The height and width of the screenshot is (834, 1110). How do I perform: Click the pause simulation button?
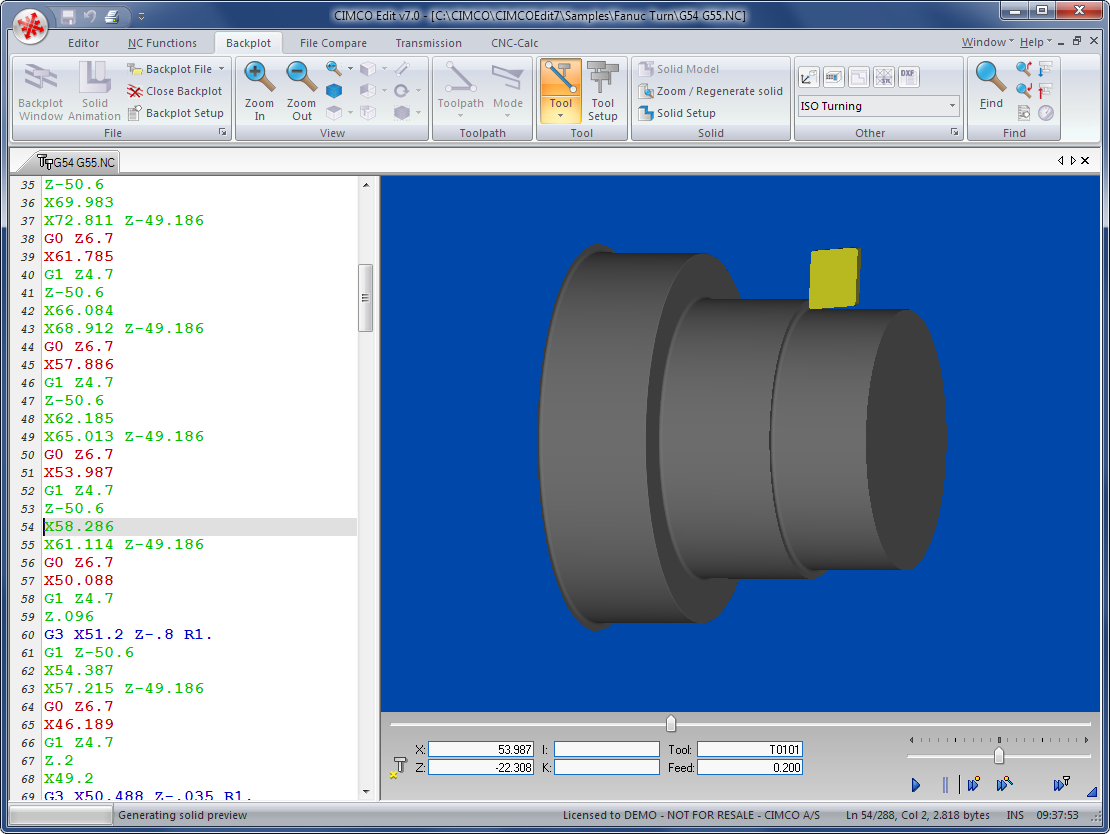(x=945, y=784)
